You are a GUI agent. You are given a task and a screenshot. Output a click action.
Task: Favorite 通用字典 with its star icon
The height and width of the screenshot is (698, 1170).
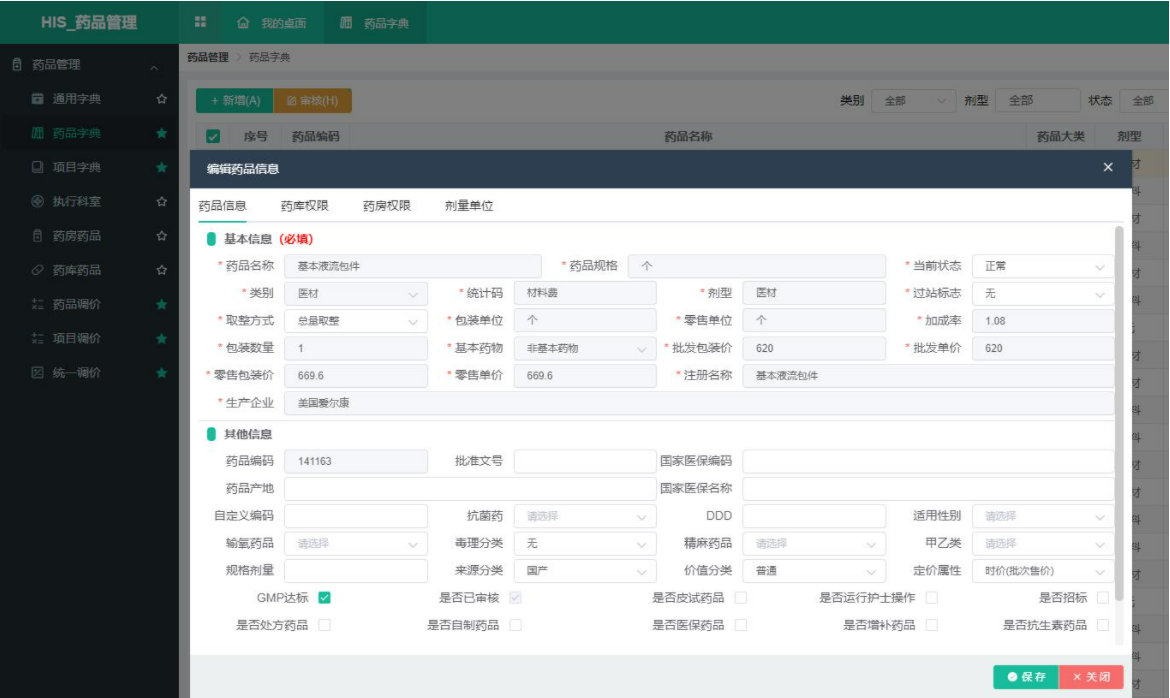point(161,99)
